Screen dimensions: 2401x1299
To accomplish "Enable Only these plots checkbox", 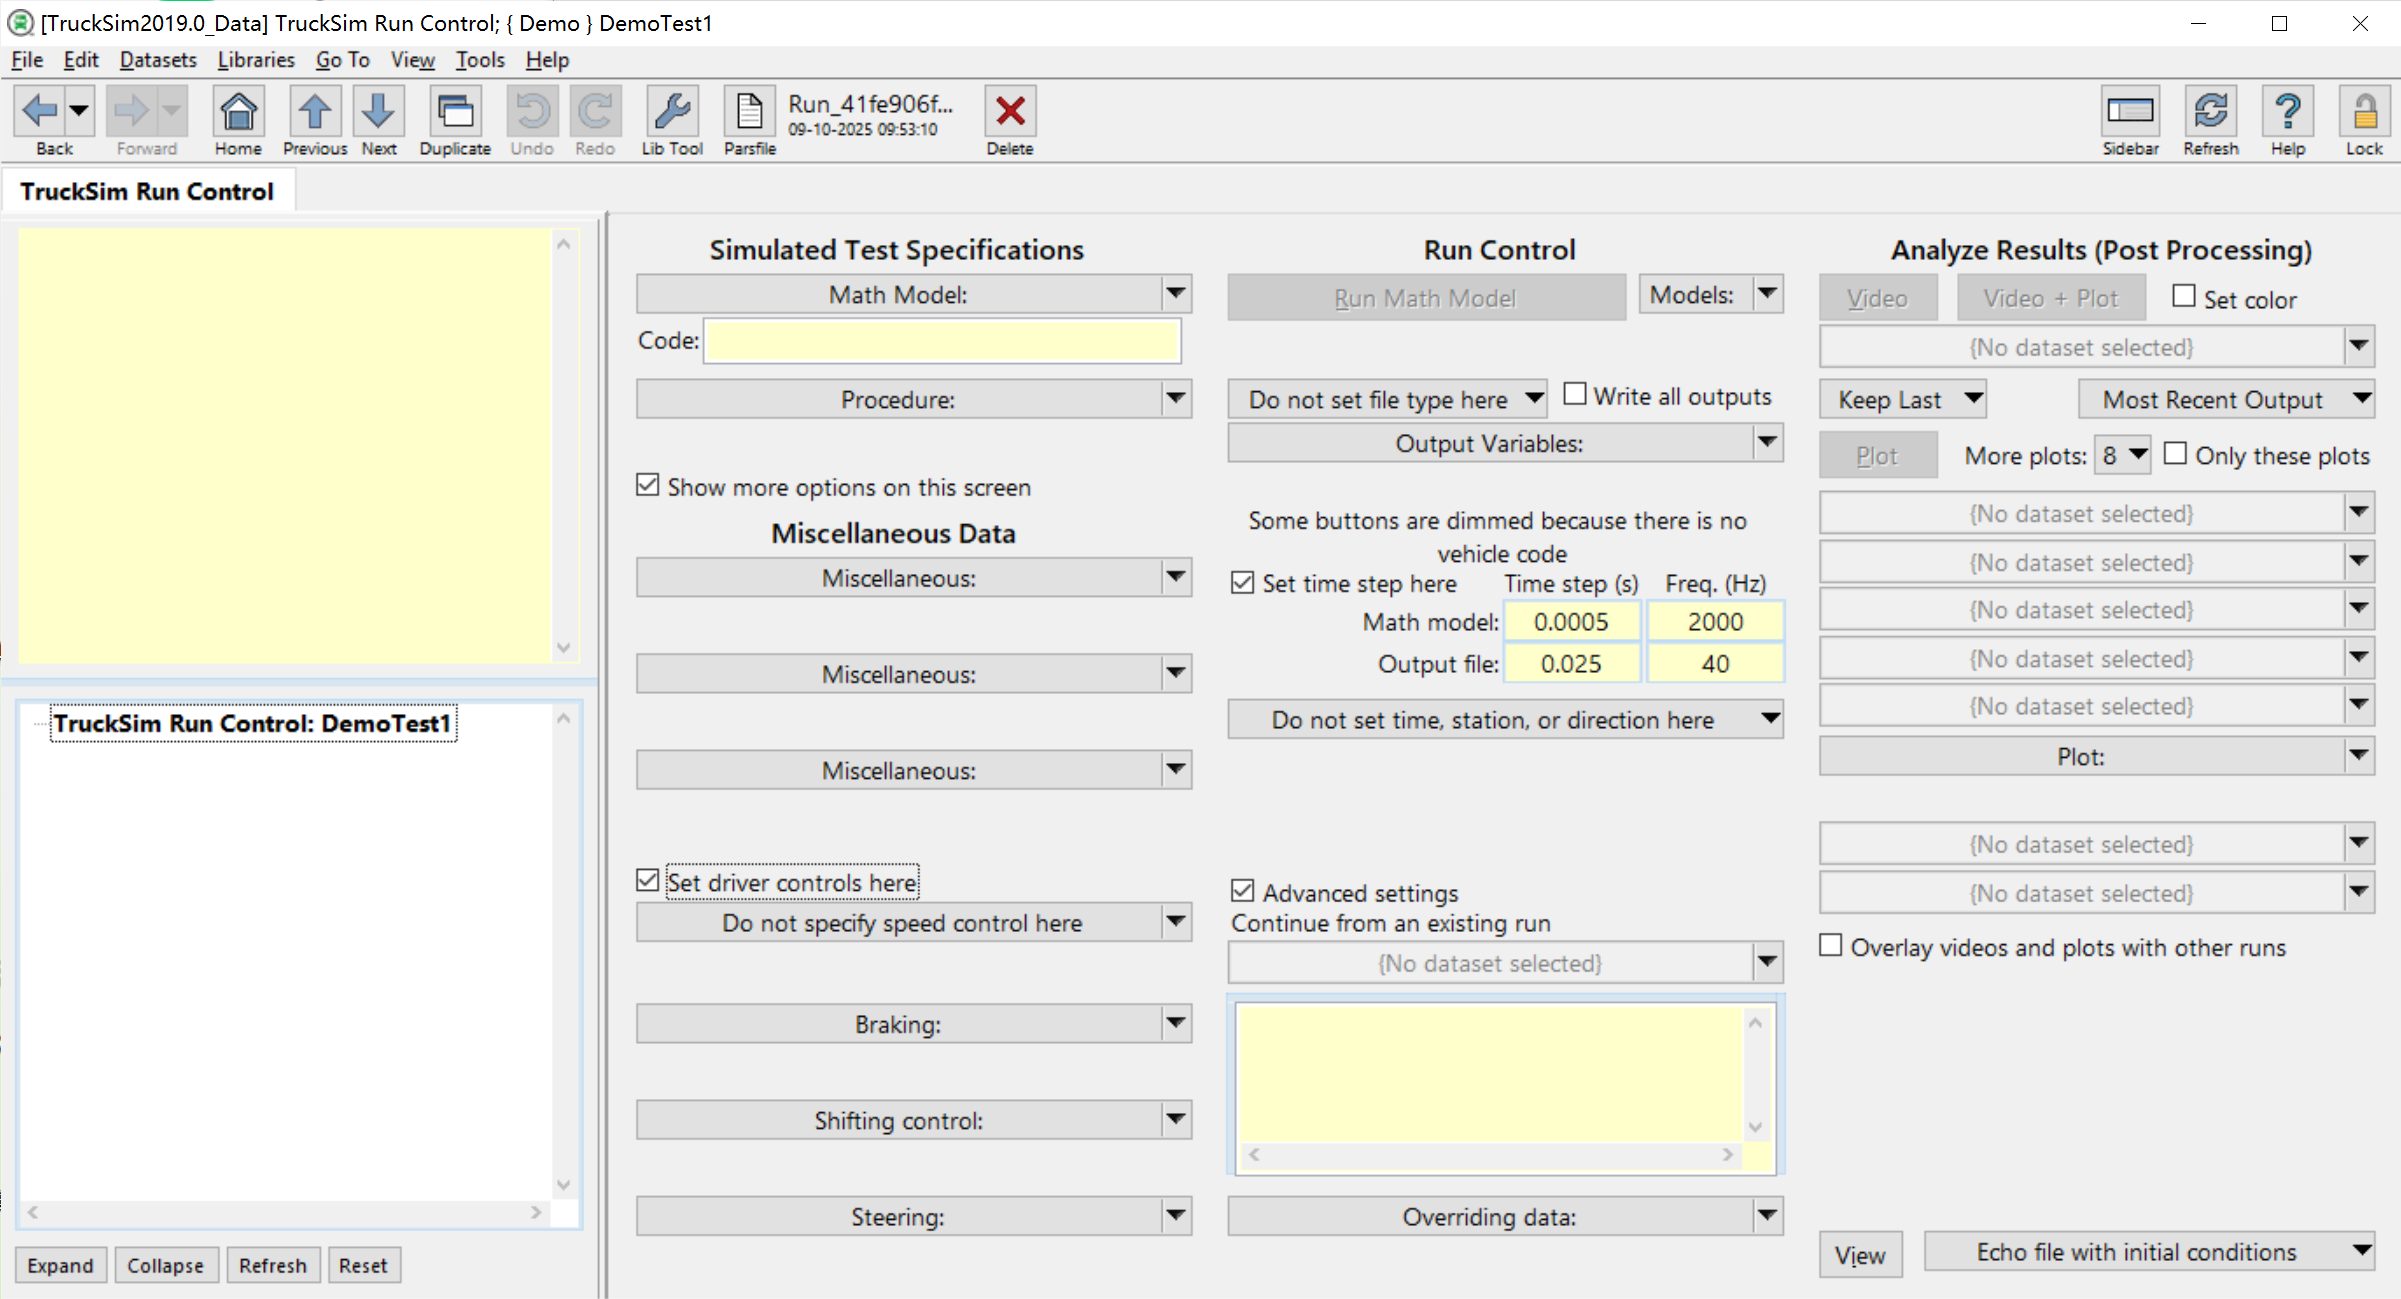I will pyautogui.click(x=2175, y=453).
